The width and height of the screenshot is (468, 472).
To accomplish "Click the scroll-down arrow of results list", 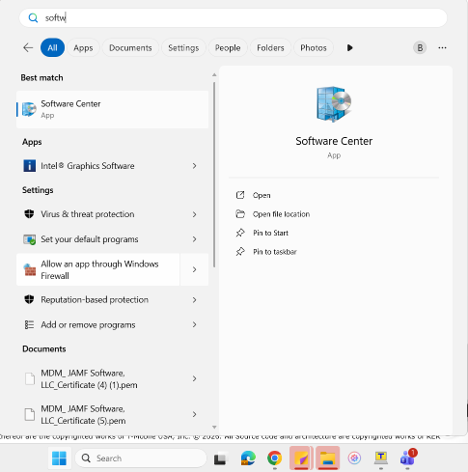I will point(214,427).
